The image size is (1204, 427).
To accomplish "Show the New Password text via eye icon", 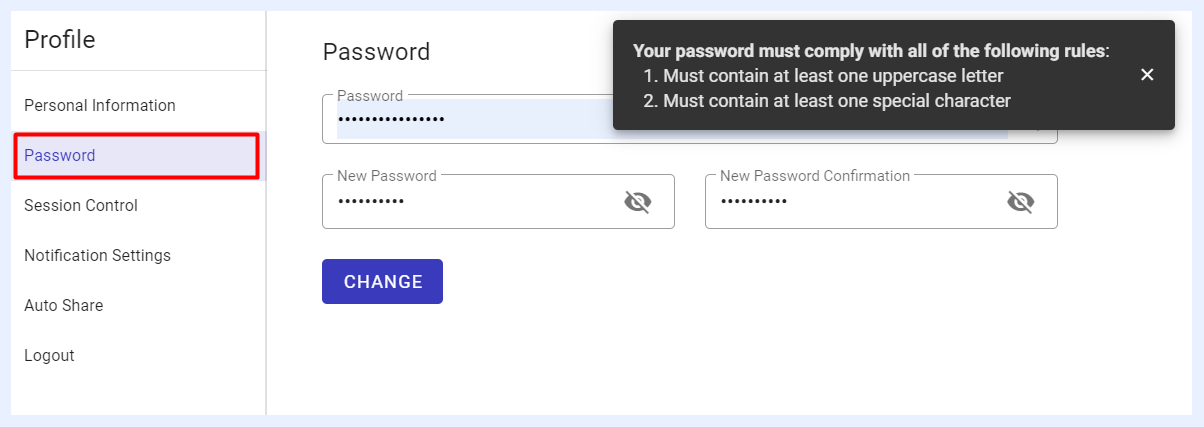I will 638,202.
